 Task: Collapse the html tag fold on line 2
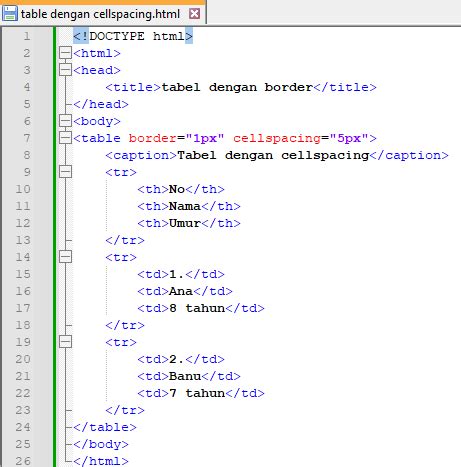click(x=65, y=53)
